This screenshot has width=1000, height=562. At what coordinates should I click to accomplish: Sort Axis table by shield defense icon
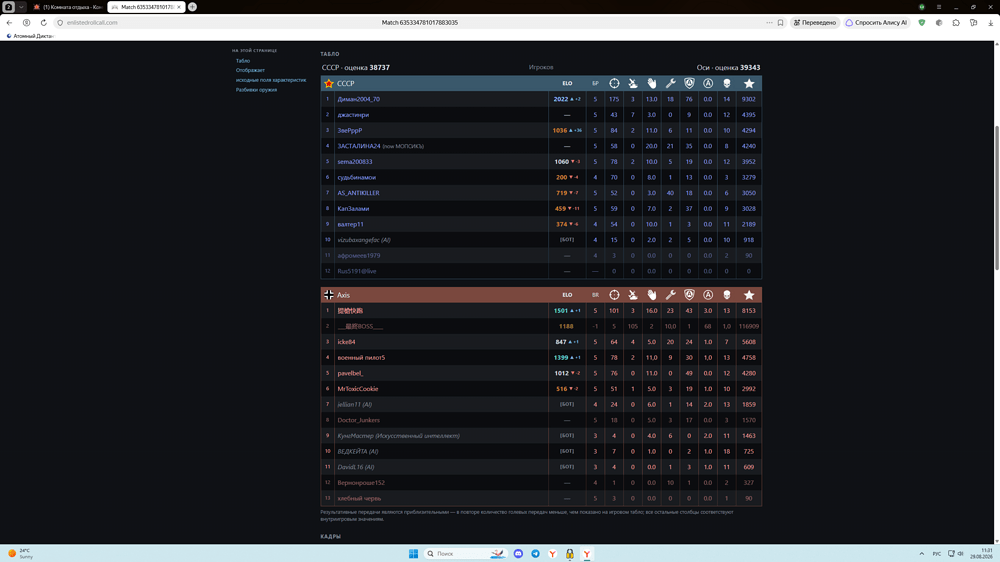[x=689, y=295]
